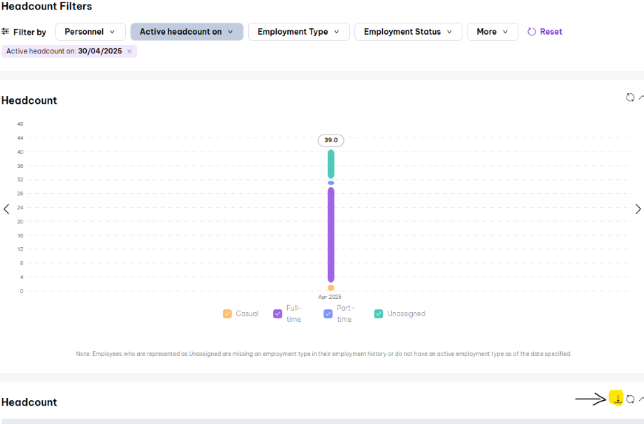This screenshot has height=424, width=644.
Task: Refresh the lower Headcount panel
Action: coord(630,399)
